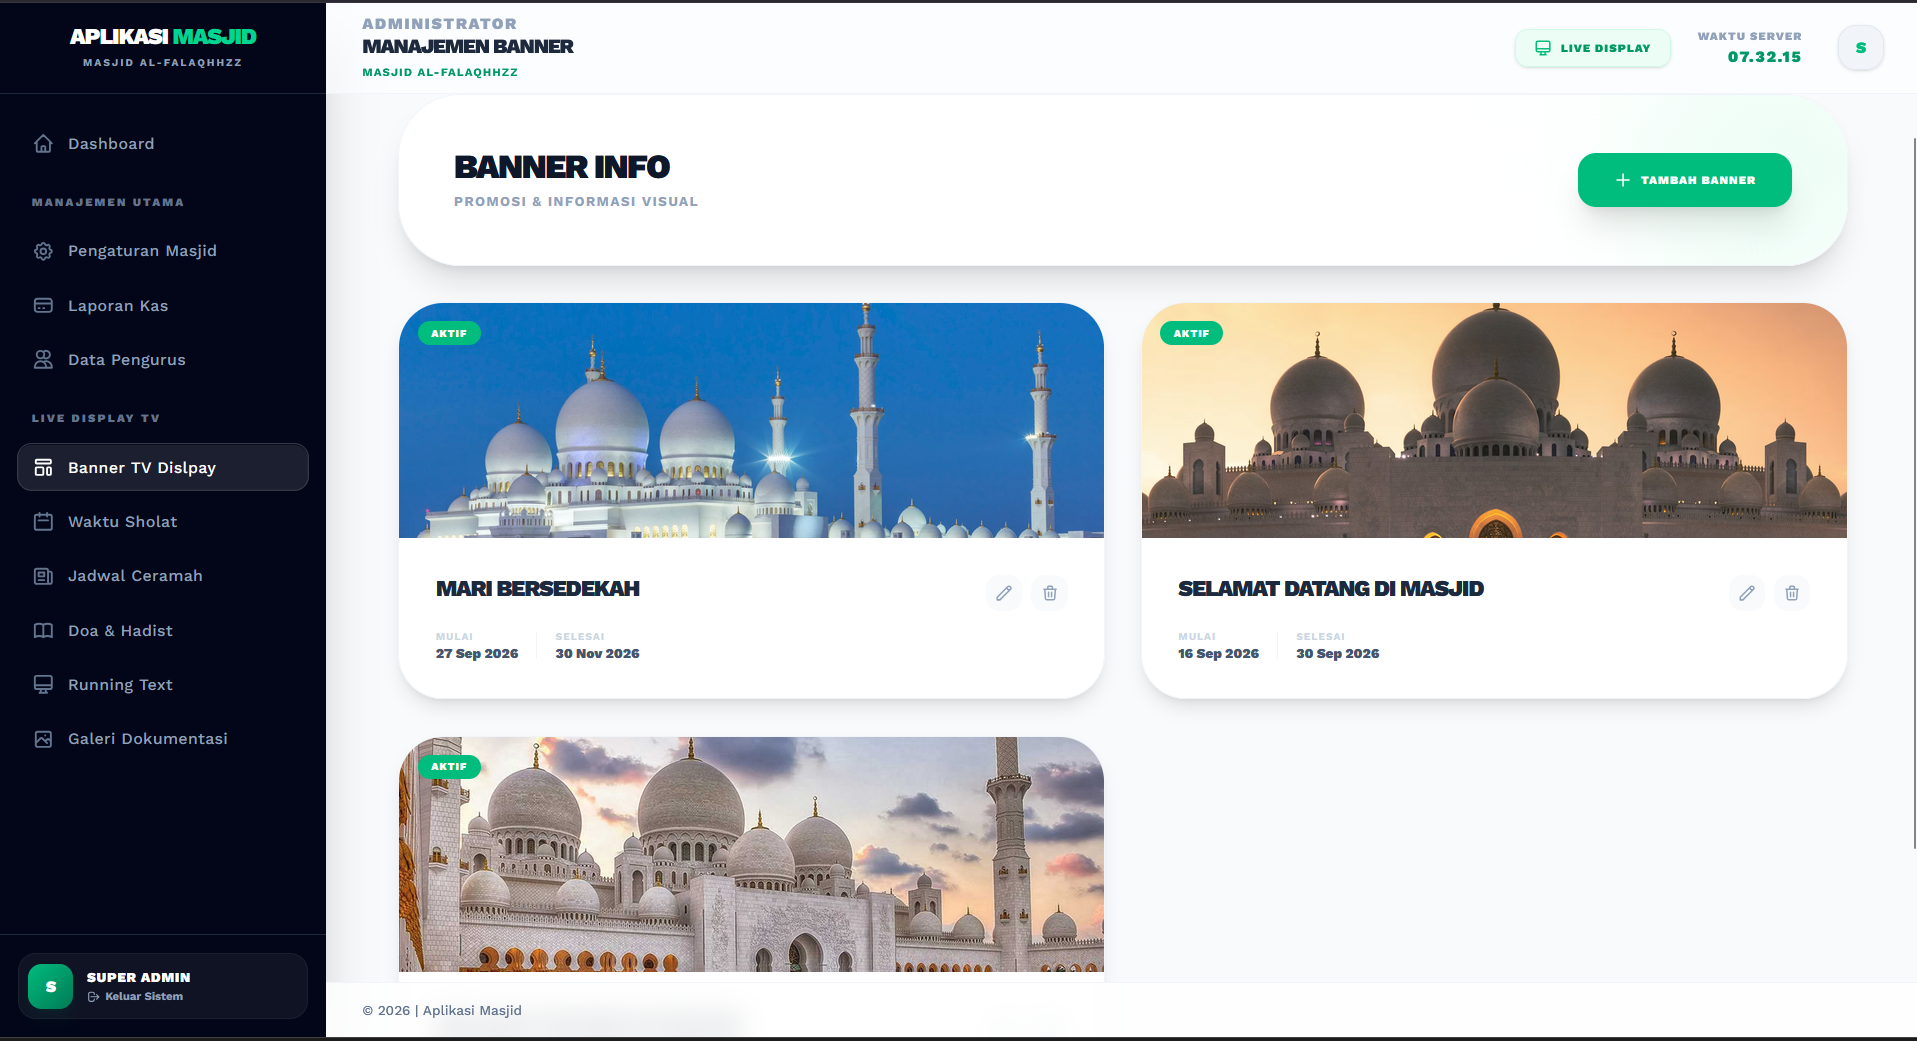Select Banner TV Dislpay menu entry
1917x1041 pixels.
pos(163,467)
